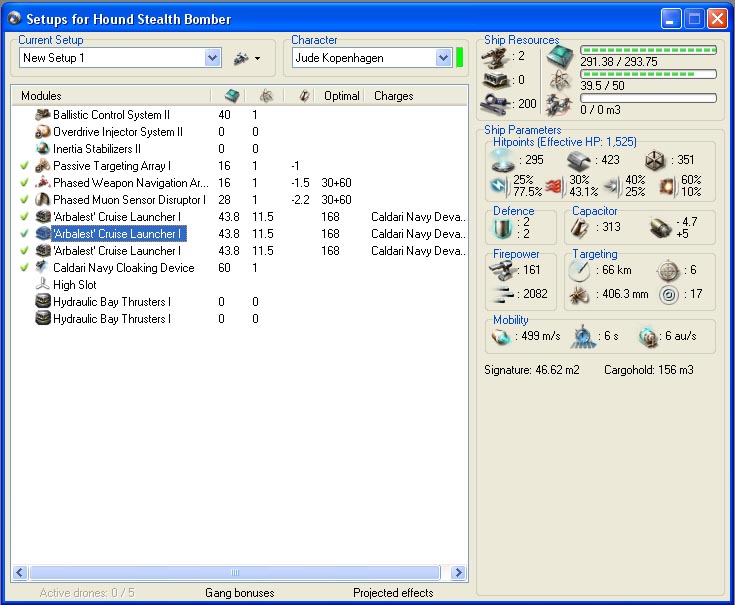The width and height of the screenshot is (735, 605).
Task: Click the drone bay icon in Ship Resources
Action: pos(560,105)
